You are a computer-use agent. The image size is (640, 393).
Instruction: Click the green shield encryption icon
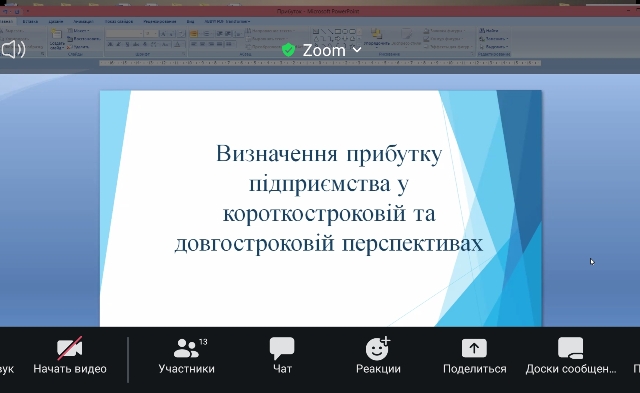[x=289, y=50]
